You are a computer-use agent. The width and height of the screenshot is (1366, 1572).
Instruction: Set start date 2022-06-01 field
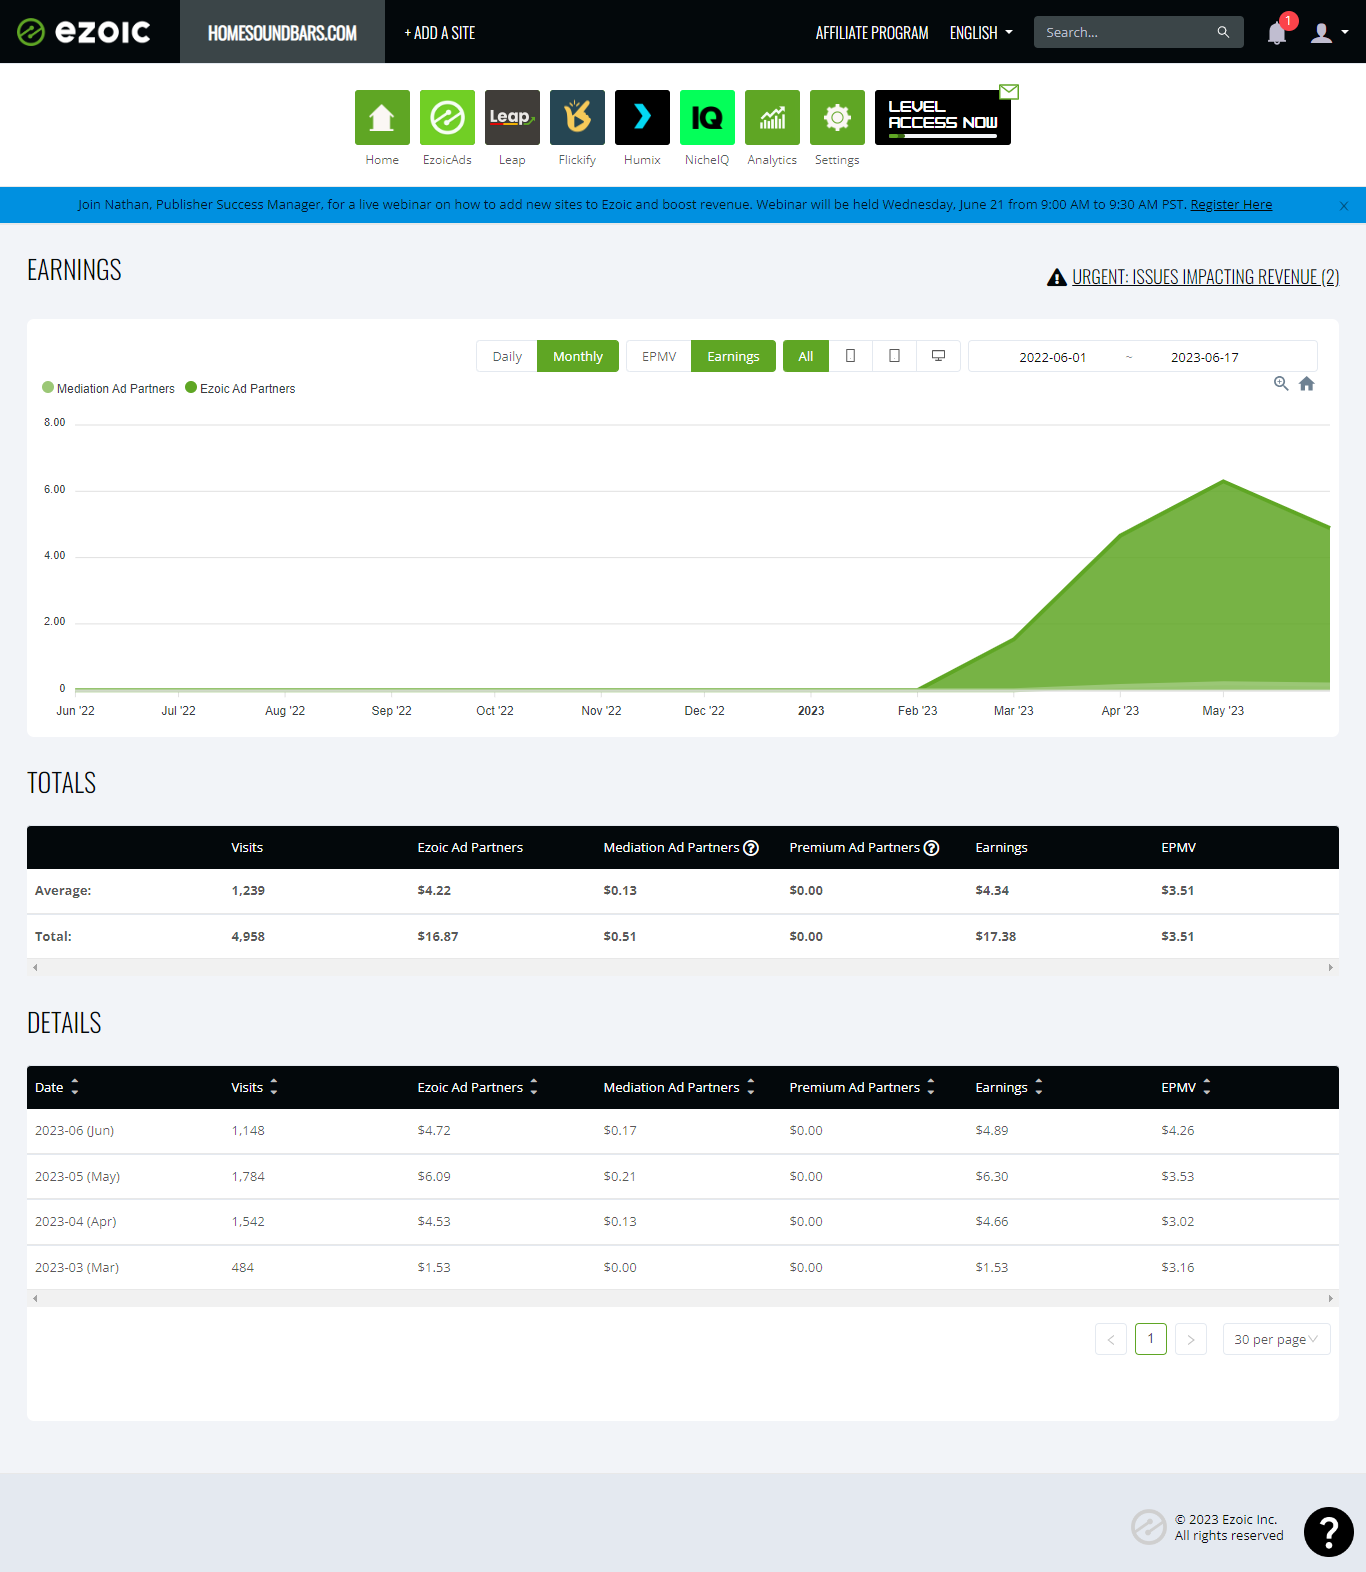1052,357
